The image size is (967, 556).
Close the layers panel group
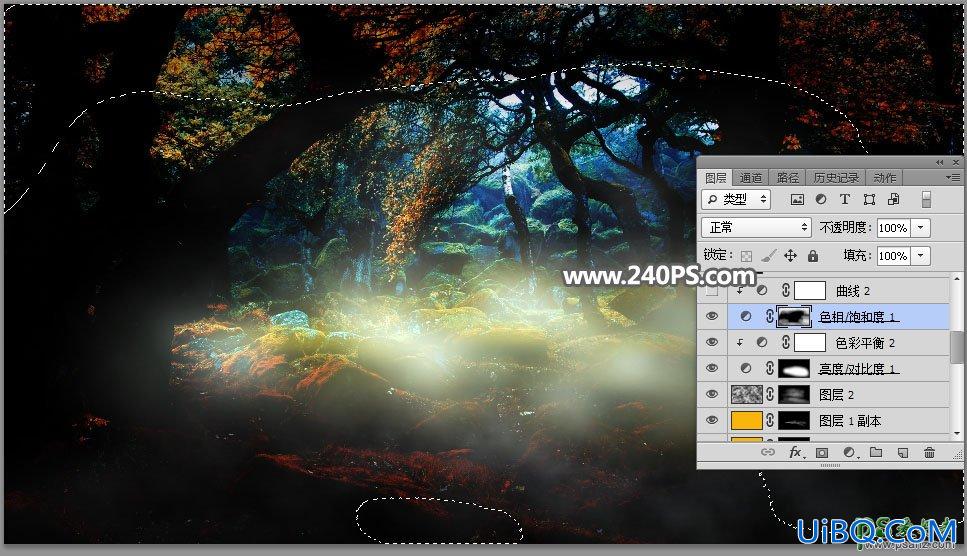956,163
